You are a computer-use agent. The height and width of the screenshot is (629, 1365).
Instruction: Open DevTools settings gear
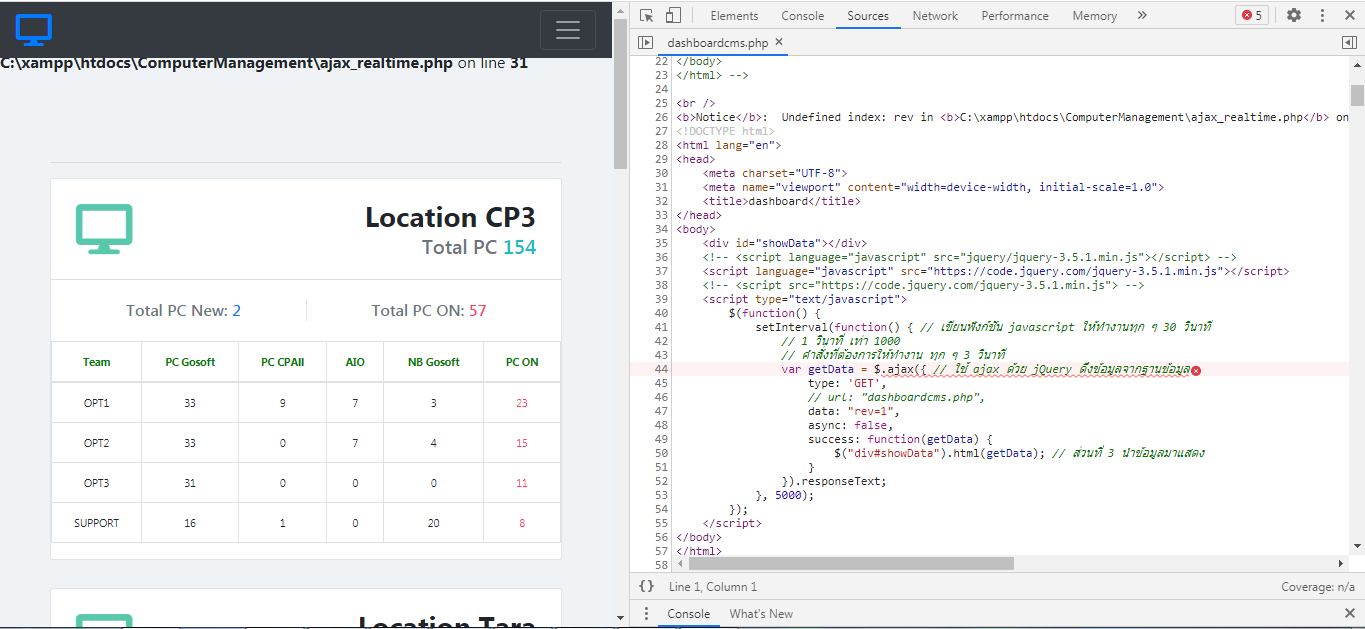point(1294,15)
